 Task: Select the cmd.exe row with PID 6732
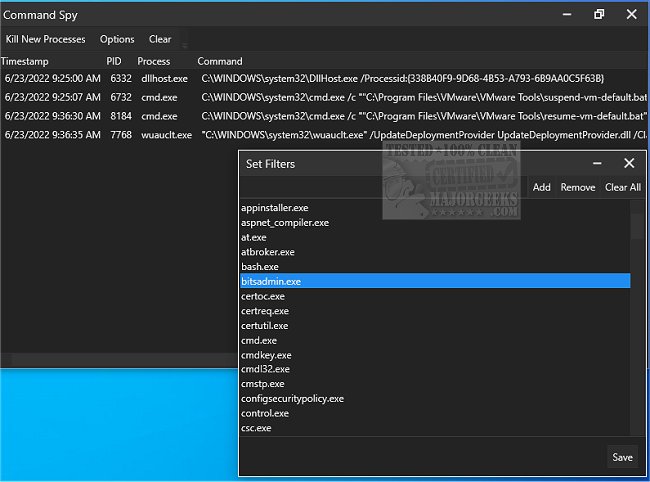(x=325, y=97)
